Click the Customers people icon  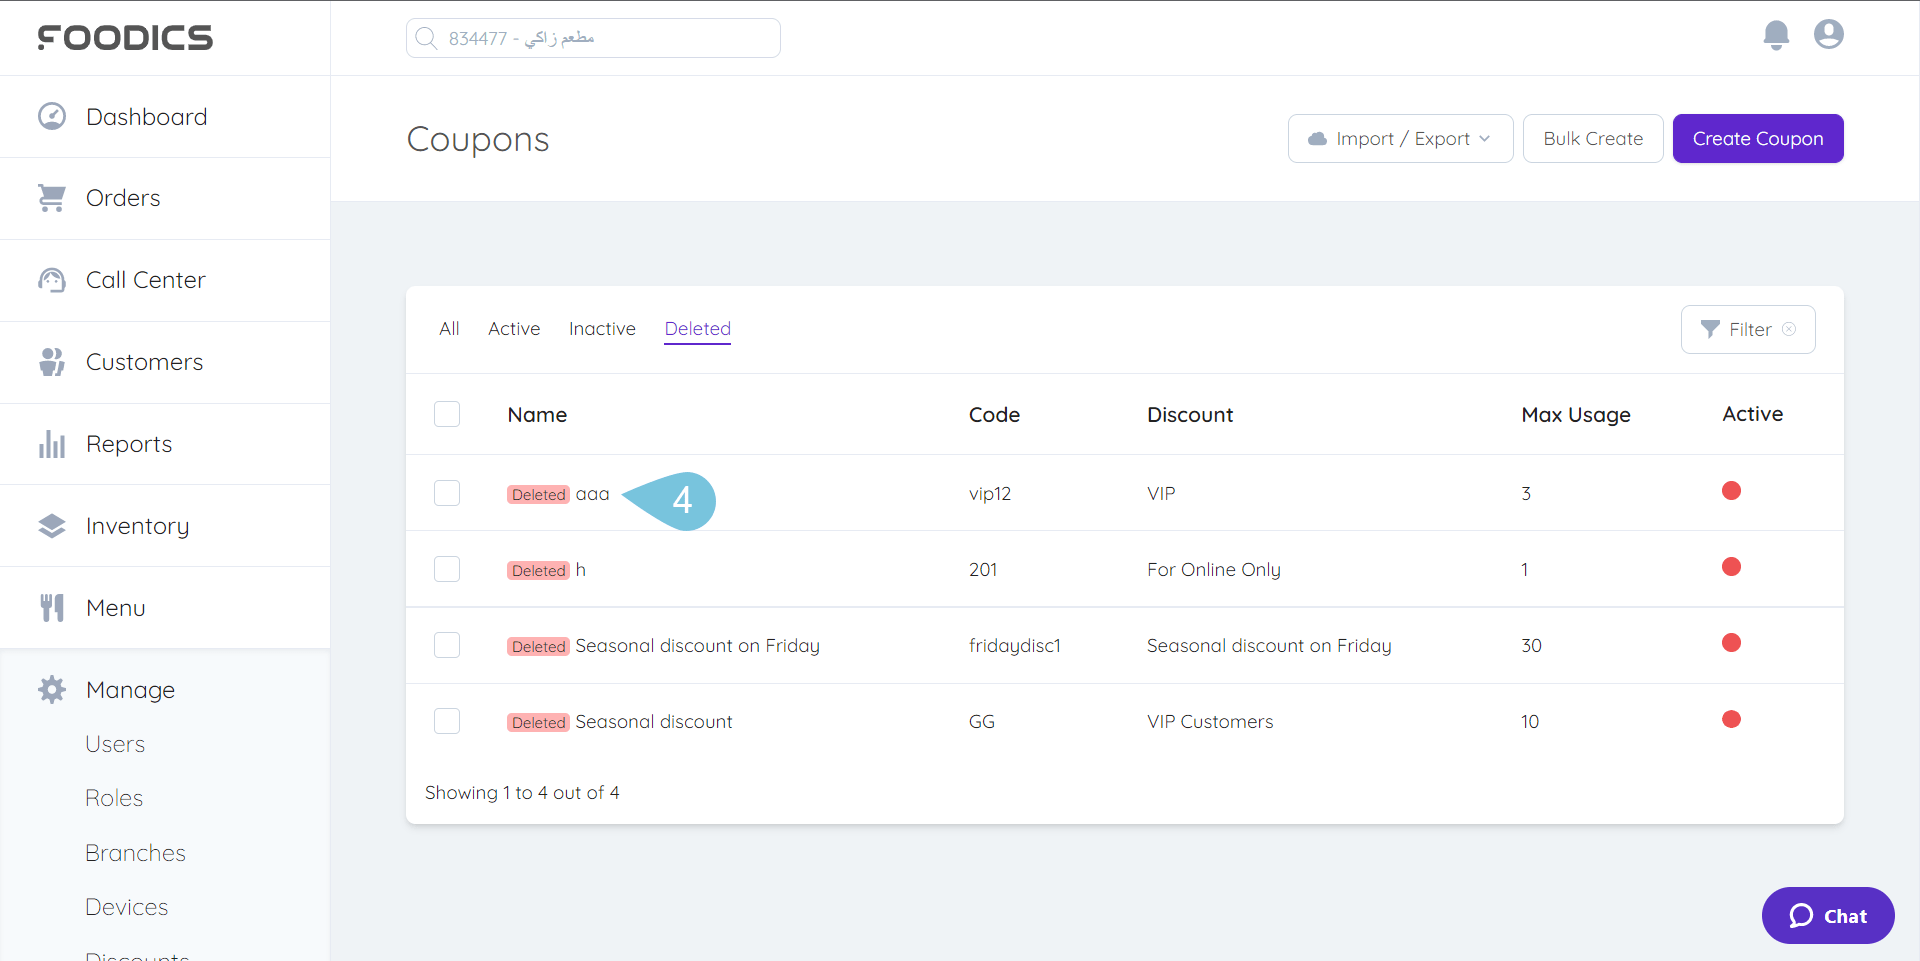52,362
